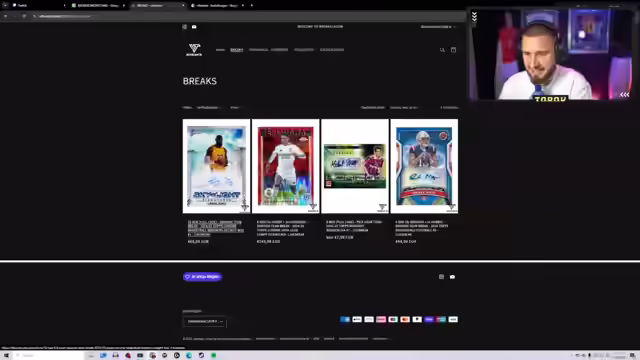Screen dimensions: 640x360
Task: Switch to the Twitch browser tab
Action: click(37, 5)
